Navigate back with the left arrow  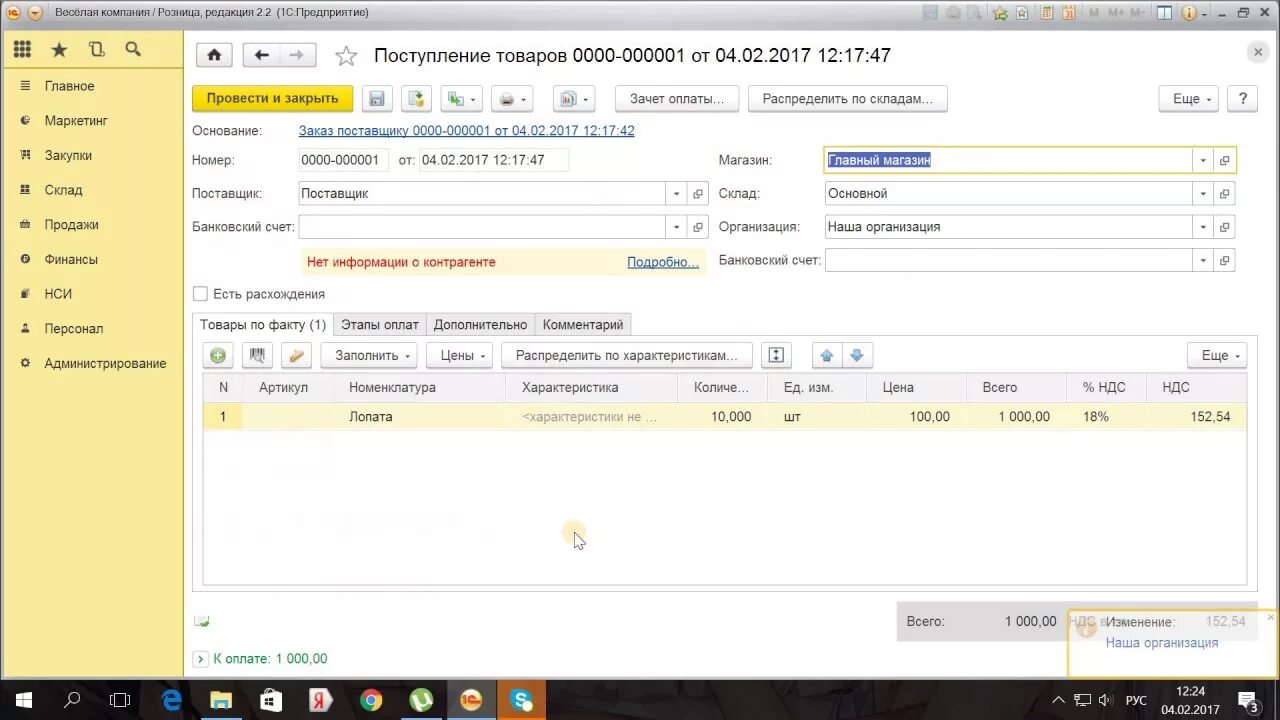(262, 55)
